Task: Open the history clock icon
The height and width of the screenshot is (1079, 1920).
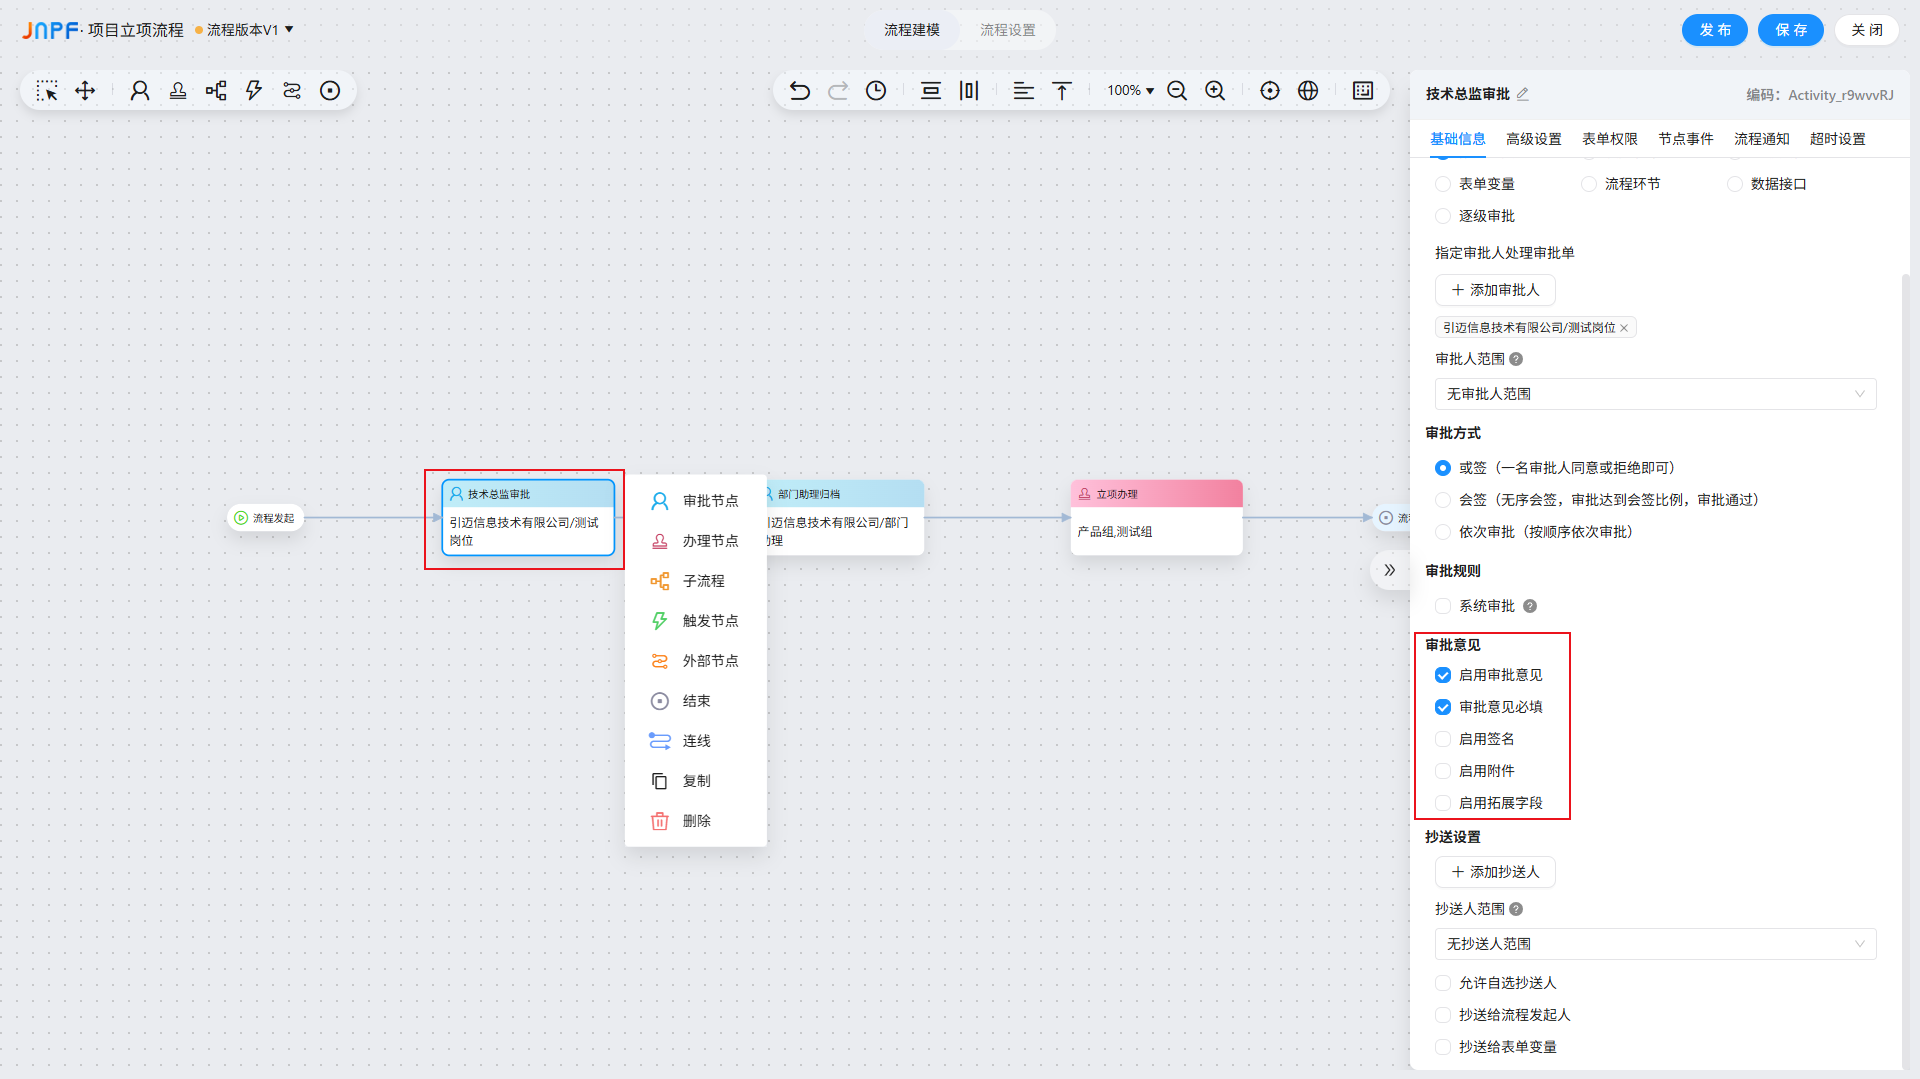Action: coord(876,91)
